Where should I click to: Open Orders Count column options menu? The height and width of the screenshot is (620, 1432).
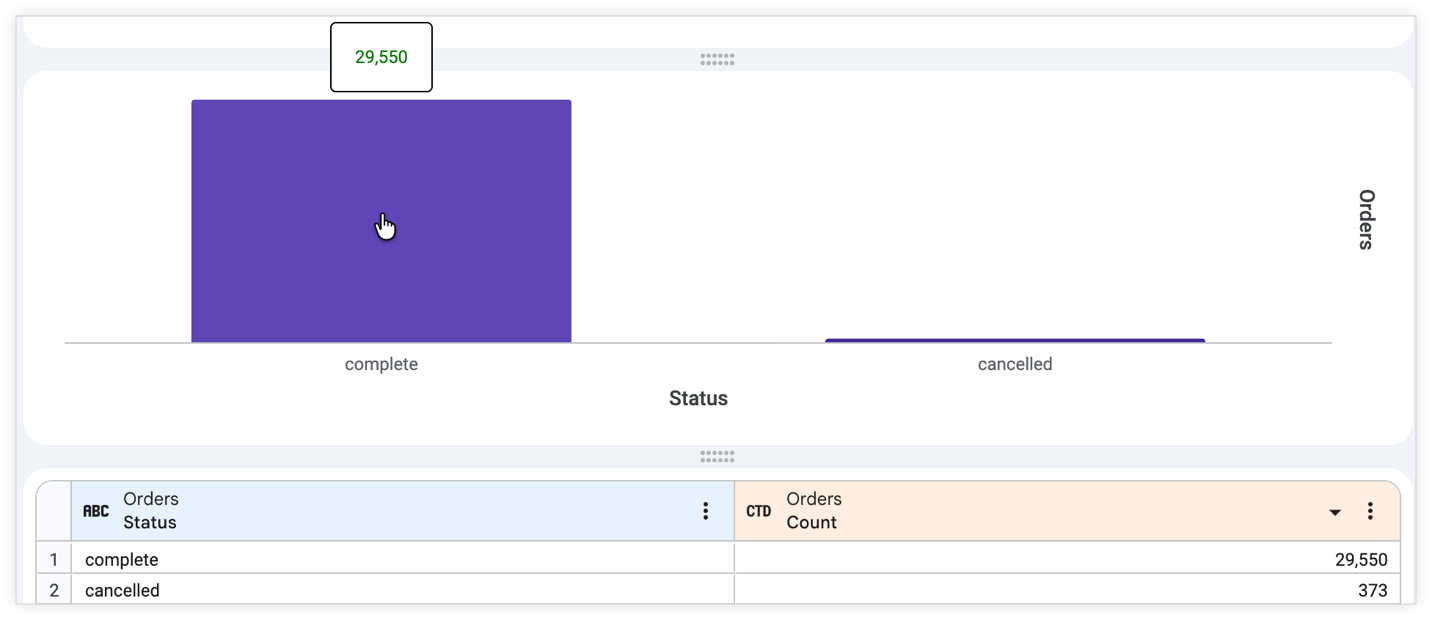point(1370,511)
